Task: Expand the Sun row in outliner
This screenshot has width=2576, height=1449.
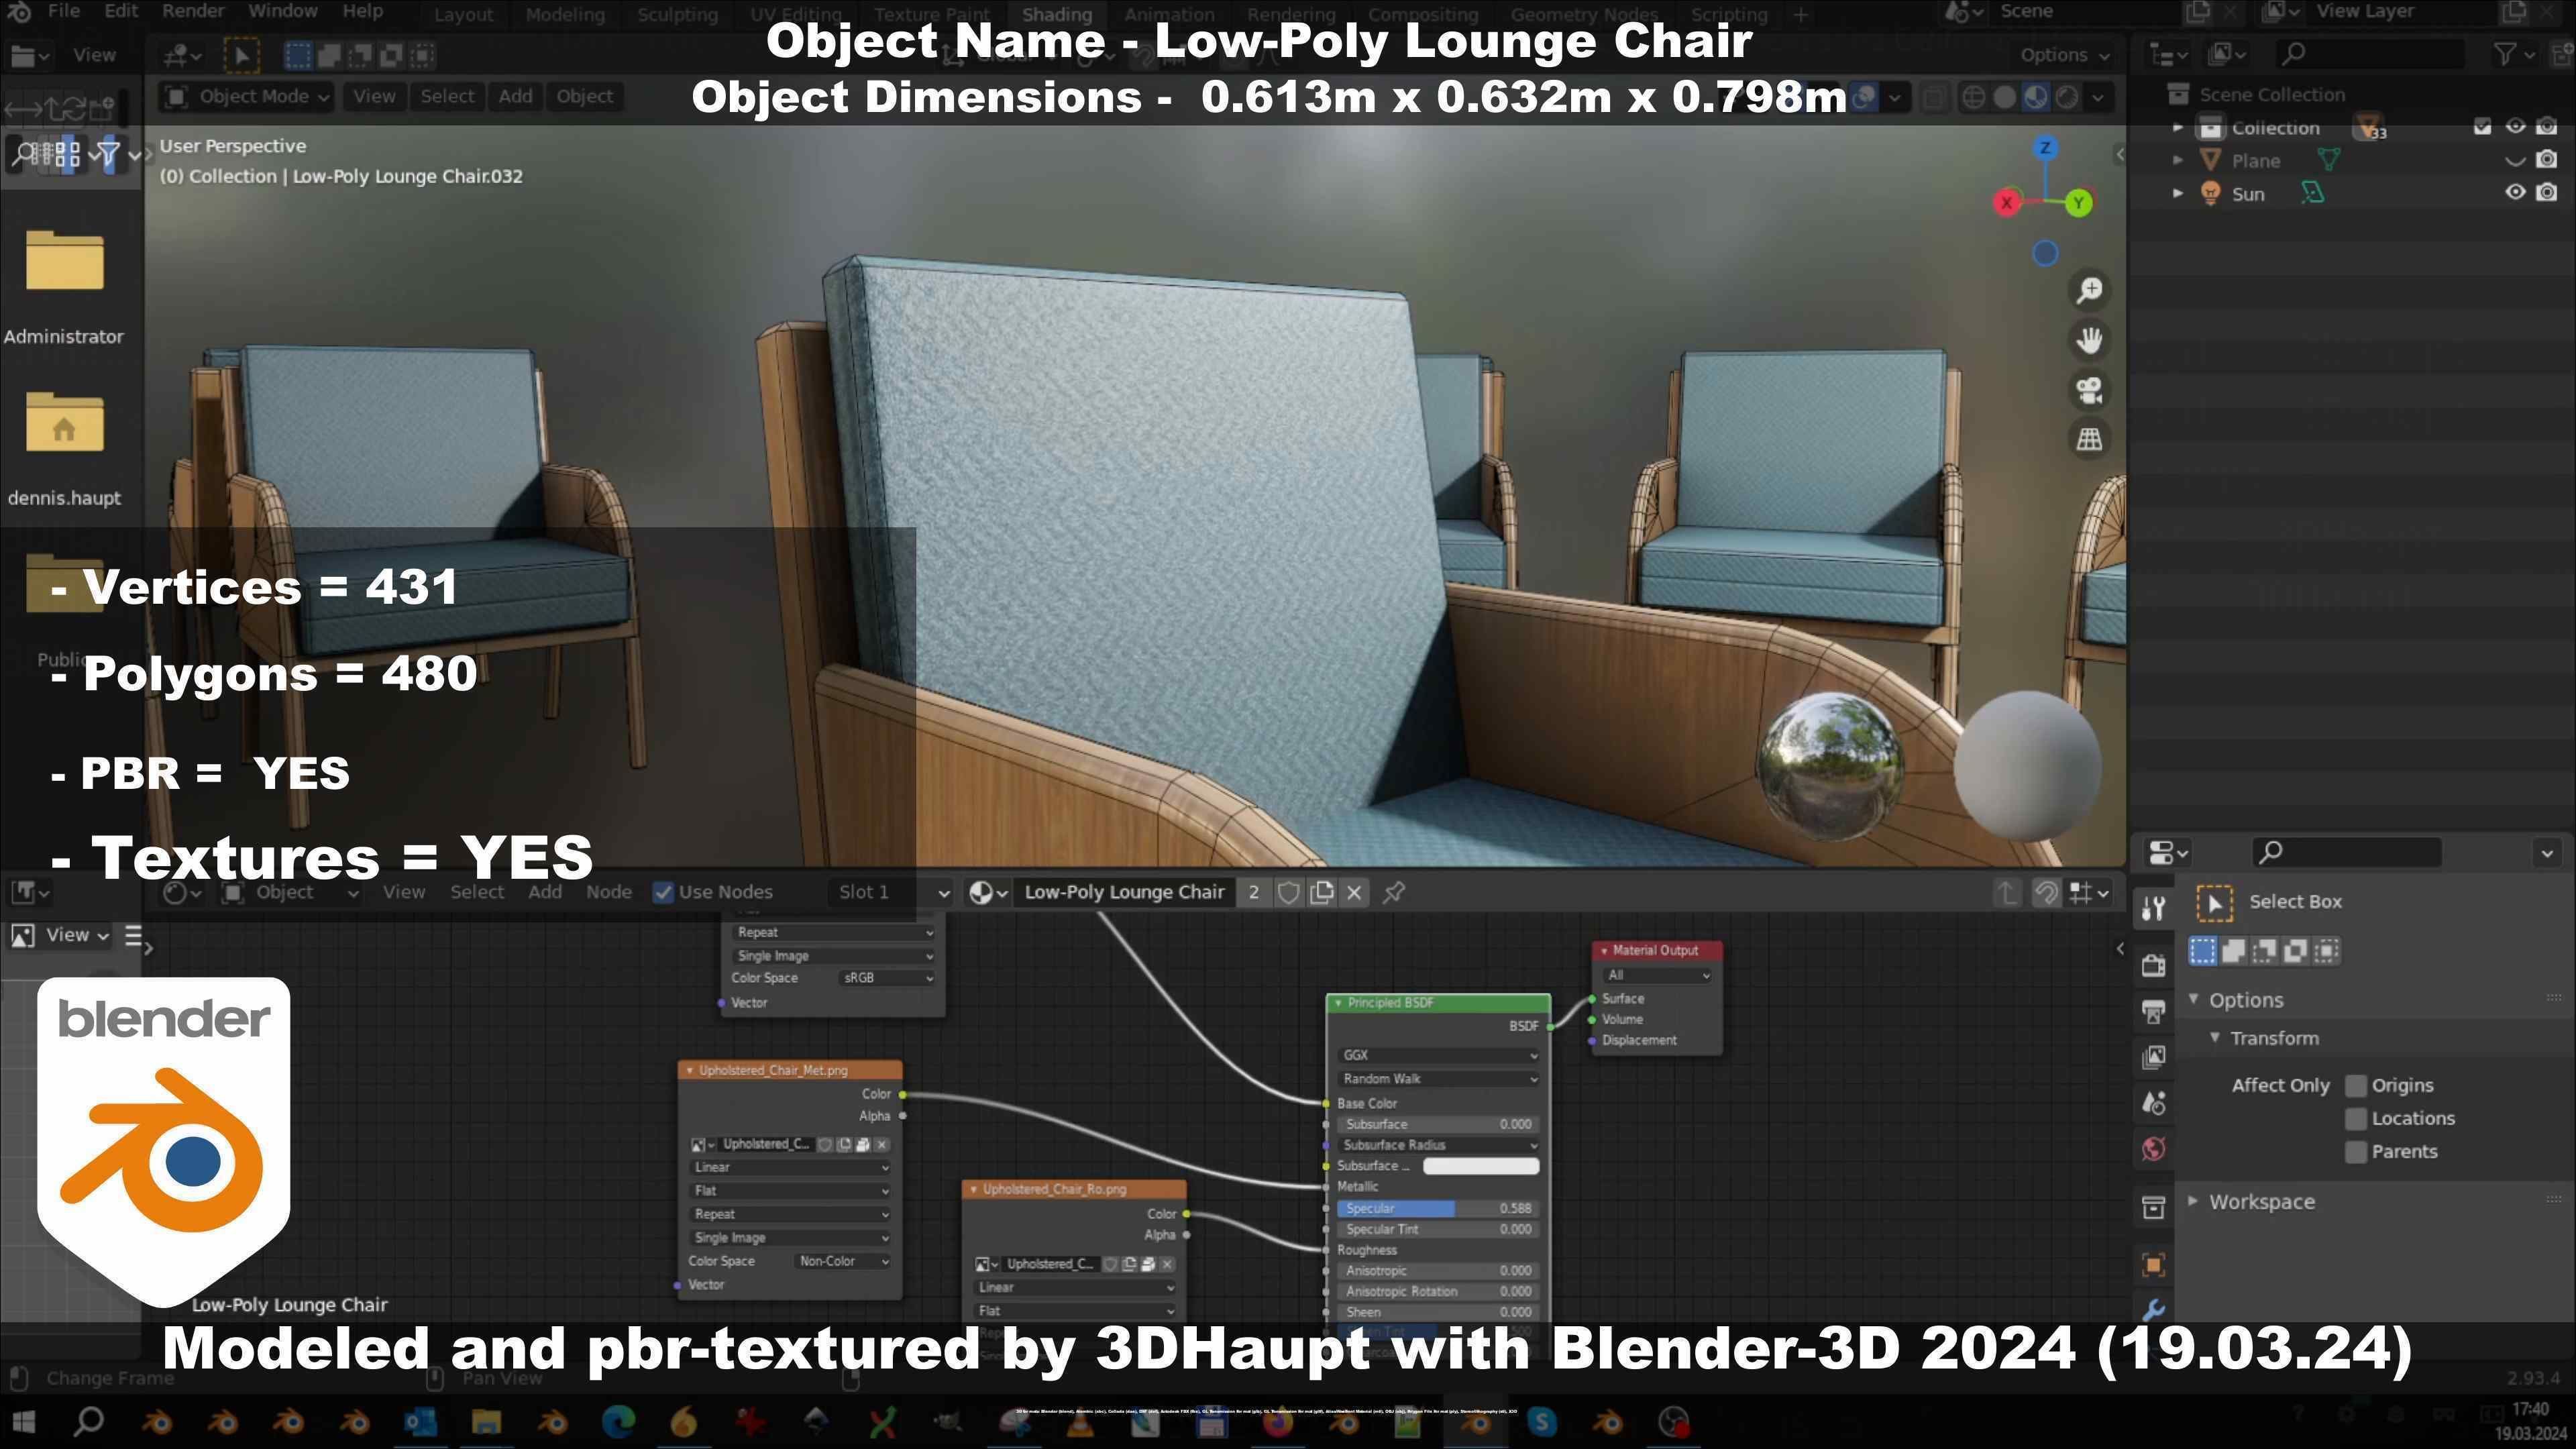Action: coord(2178,193)
